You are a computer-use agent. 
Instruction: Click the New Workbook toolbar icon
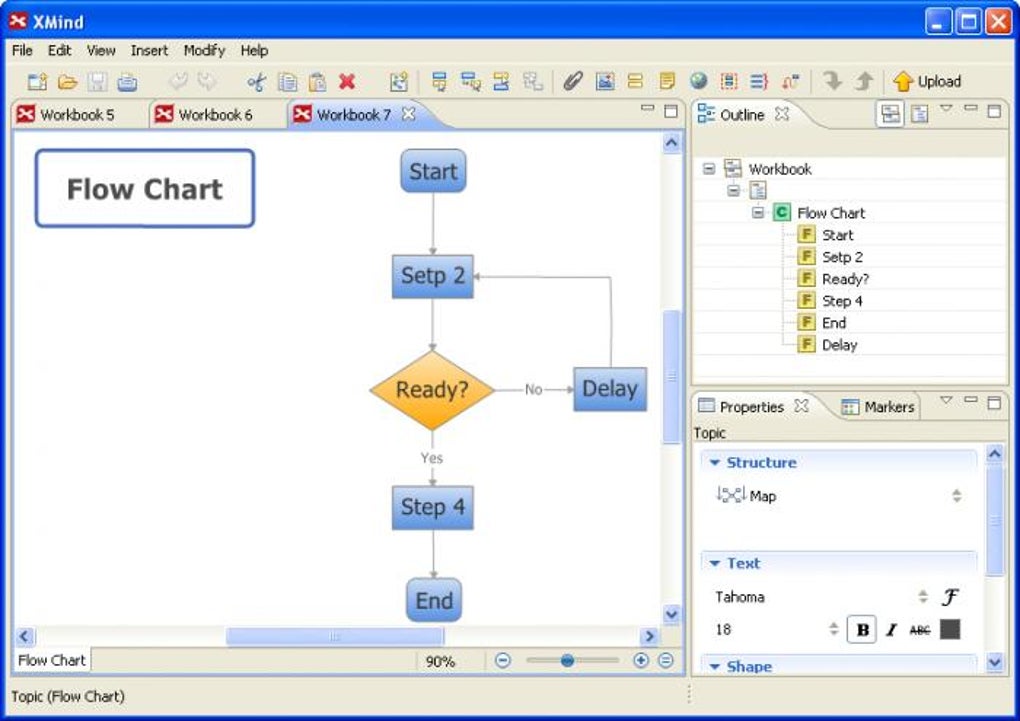38,81
